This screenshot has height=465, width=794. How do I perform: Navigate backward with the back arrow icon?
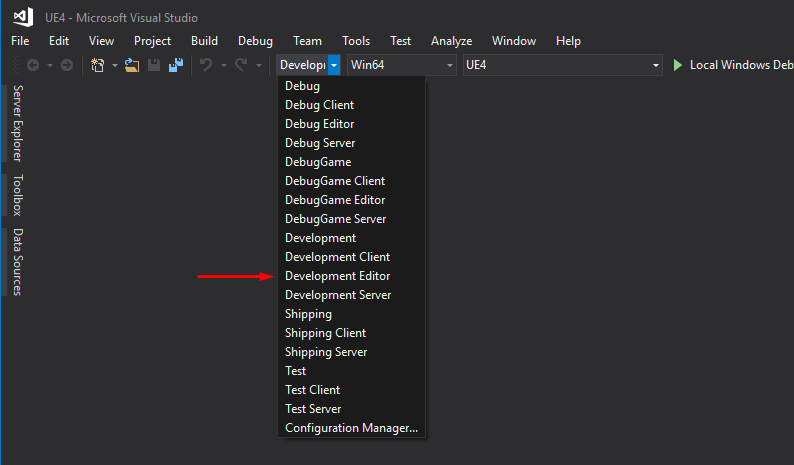[33, 65]
